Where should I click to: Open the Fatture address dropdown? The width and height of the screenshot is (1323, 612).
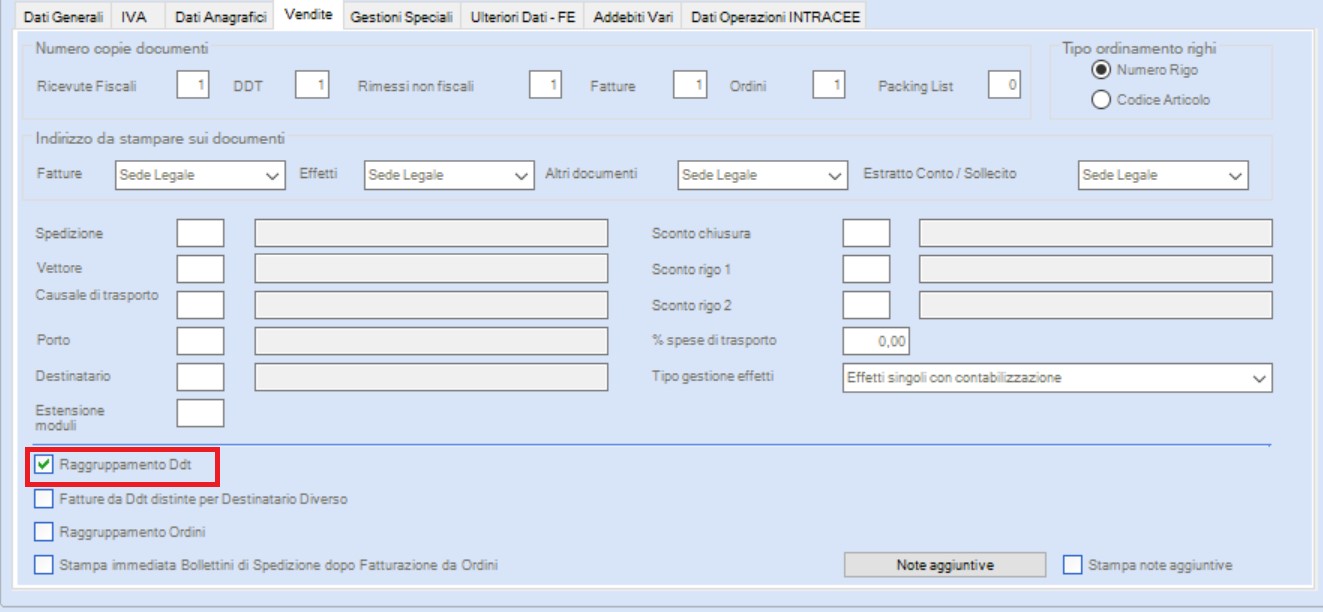[201, 175]
